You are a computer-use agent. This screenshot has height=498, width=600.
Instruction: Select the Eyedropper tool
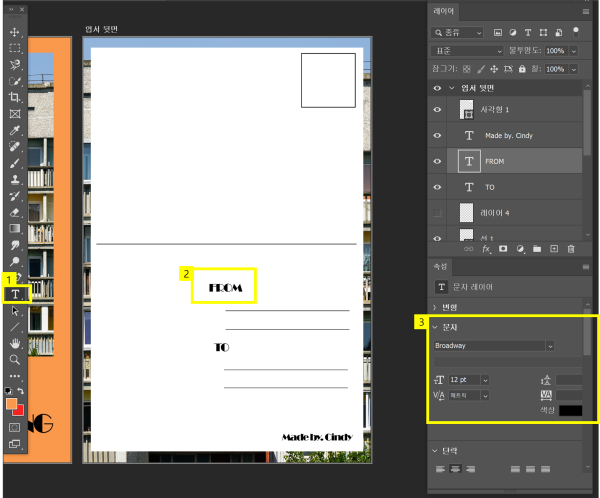15,131
